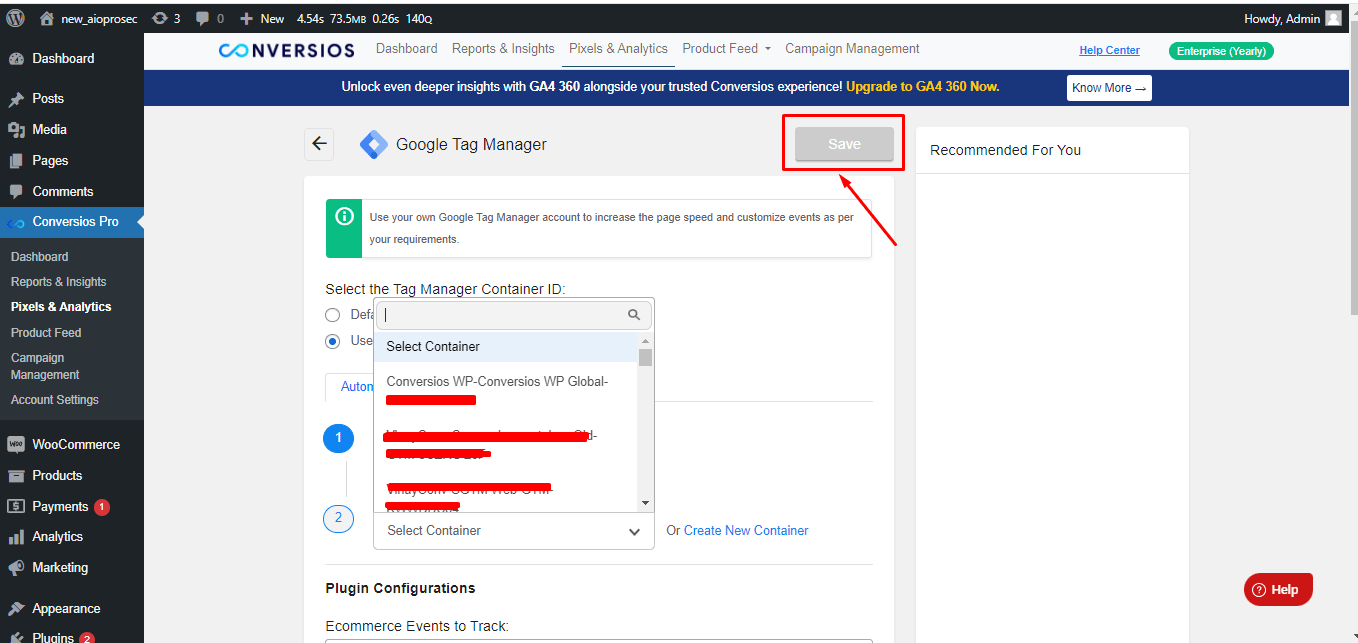Viewport: 1358px width, 643px height.
Task: Open the Posts menu with pin icon
Action: 48,98
